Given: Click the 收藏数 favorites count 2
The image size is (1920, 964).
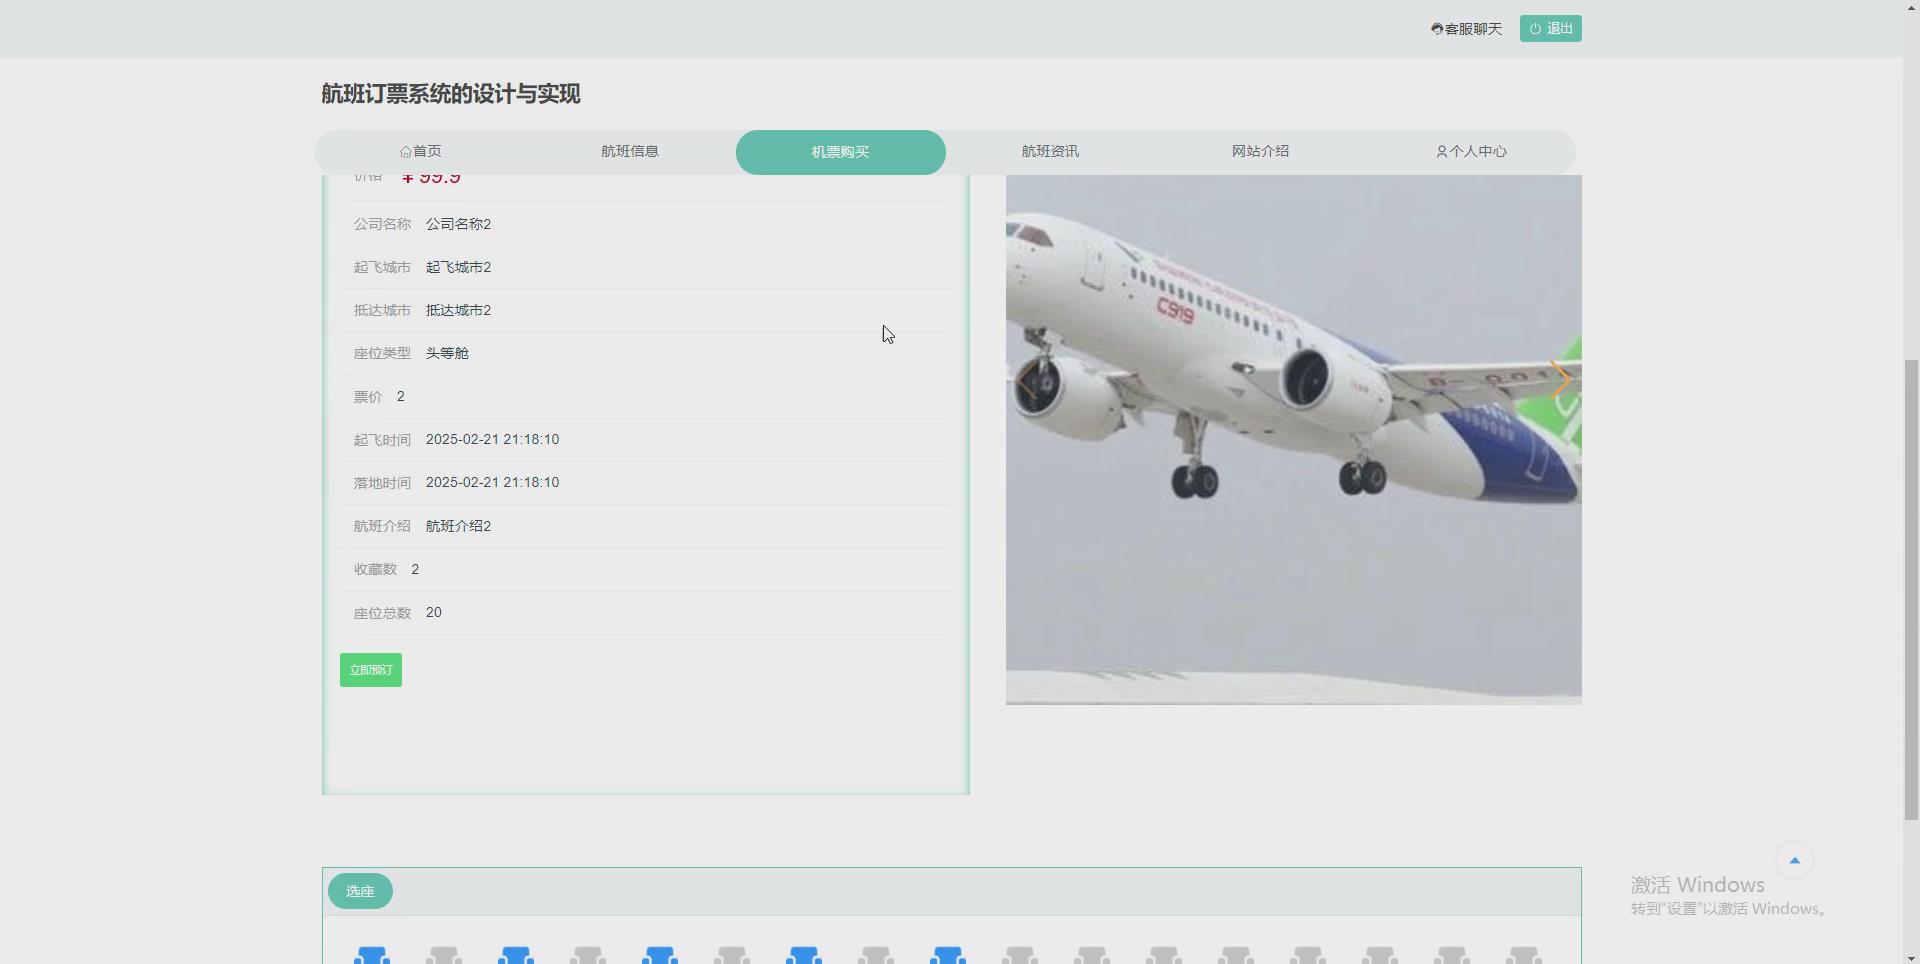Looking at the screenshot, I should click(415, 569).
